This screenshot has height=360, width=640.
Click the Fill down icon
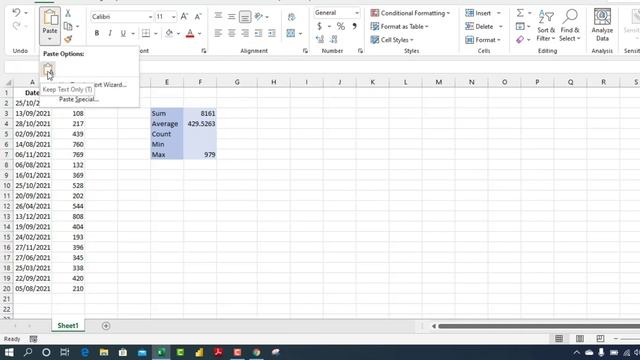coord(520,27)
